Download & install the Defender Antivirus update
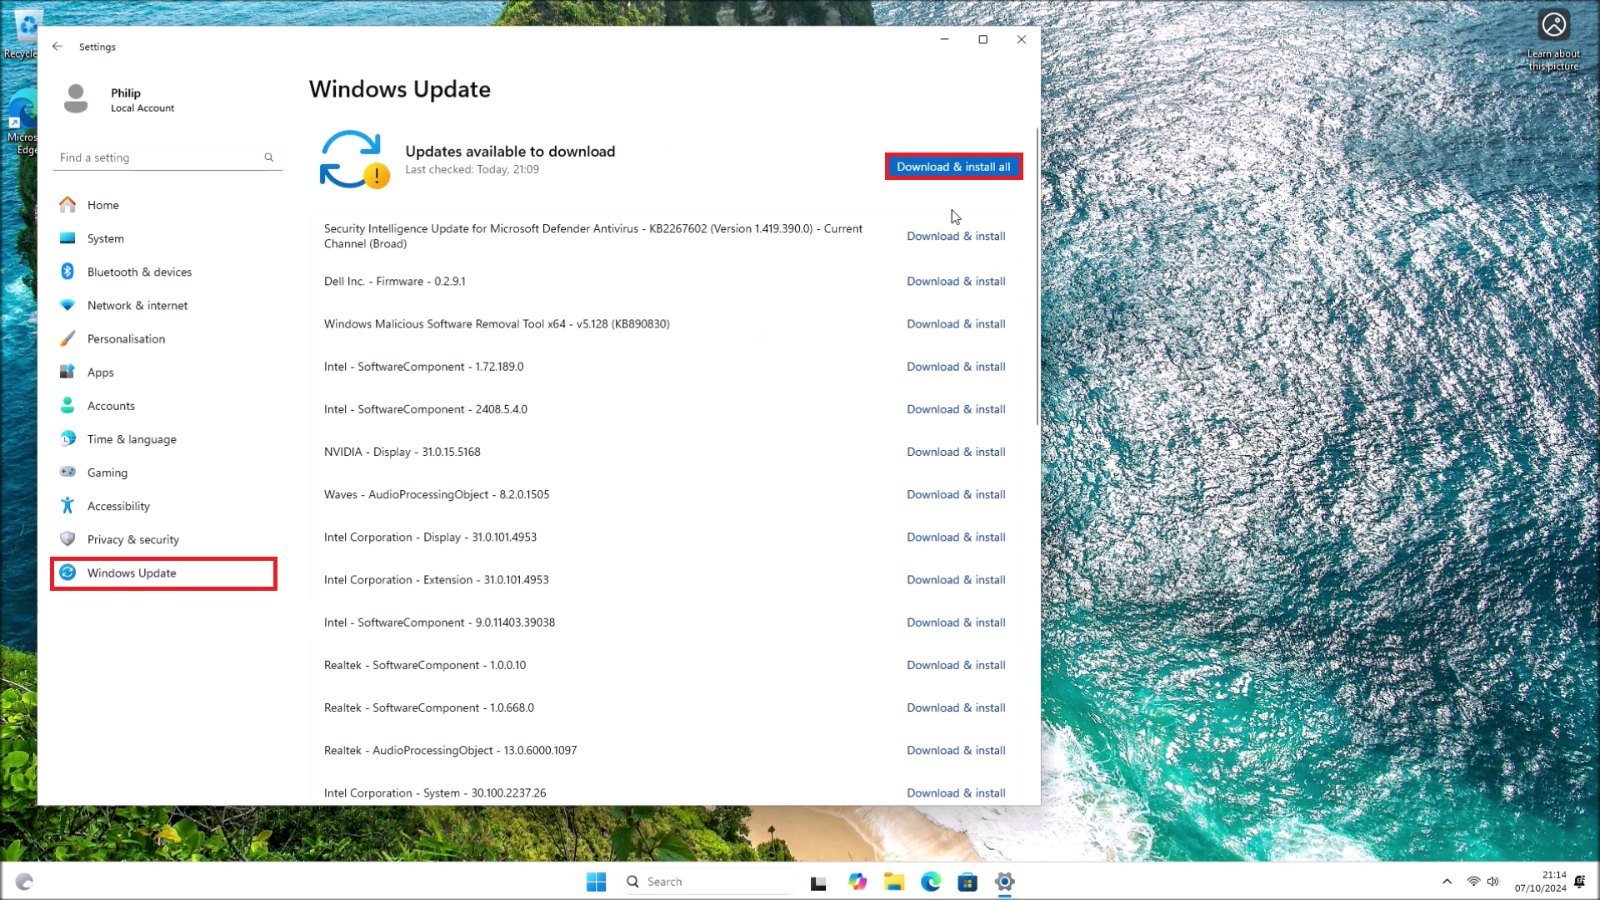The image size is (1600, 900). [956, 236]
